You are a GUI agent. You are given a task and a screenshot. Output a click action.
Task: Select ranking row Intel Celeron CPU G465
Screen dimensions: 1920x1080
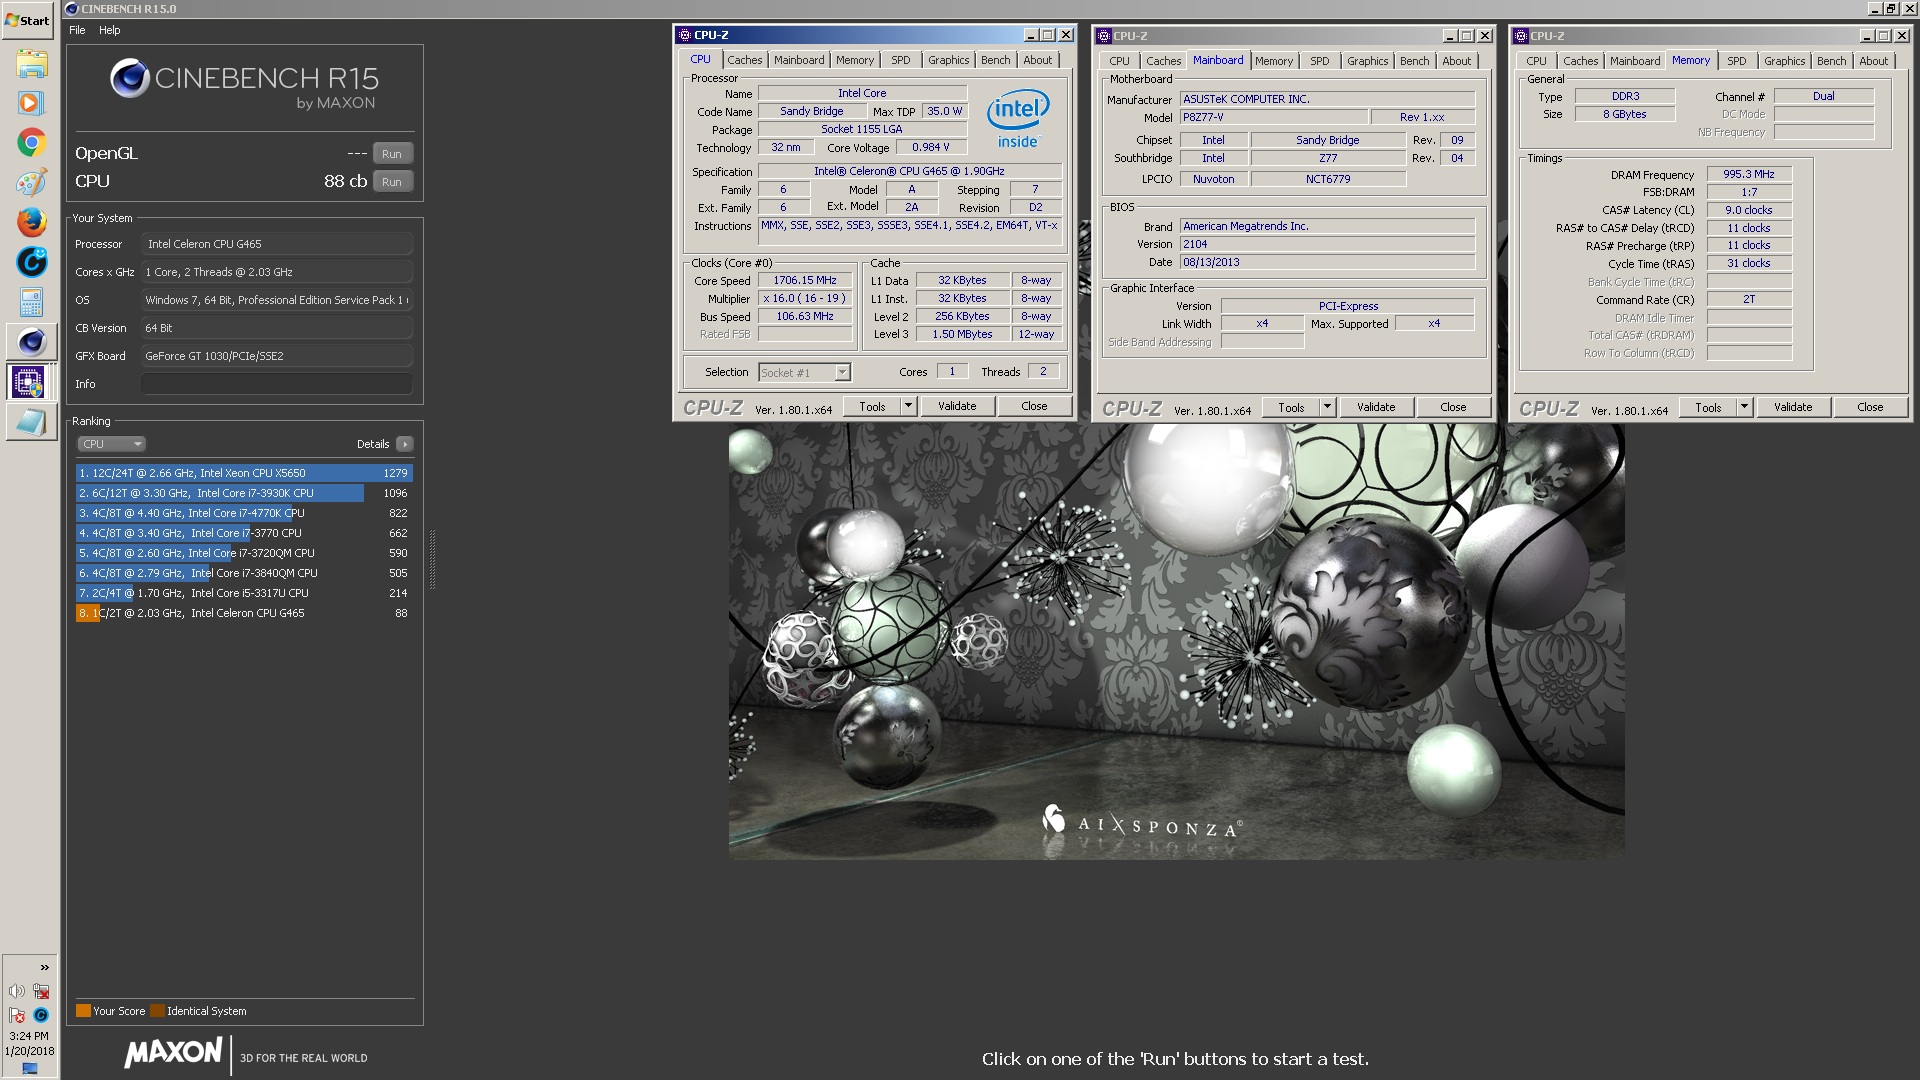tap(244, 613)
